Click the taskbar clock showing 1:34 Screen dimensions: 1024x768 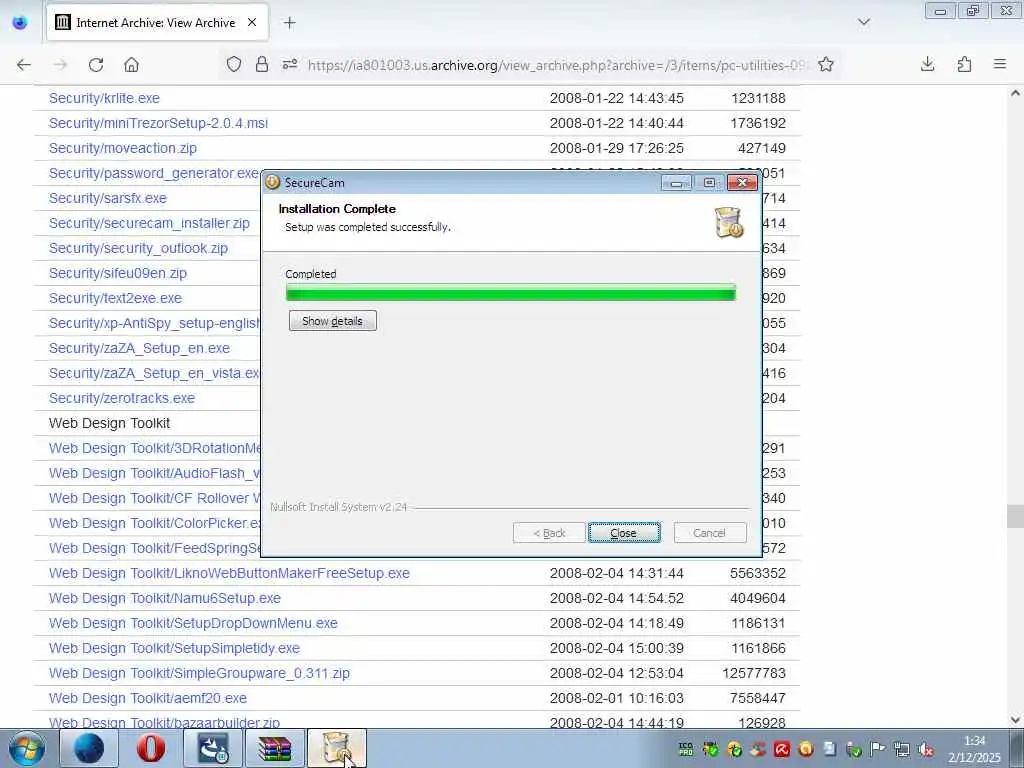[x=974, y=749]
